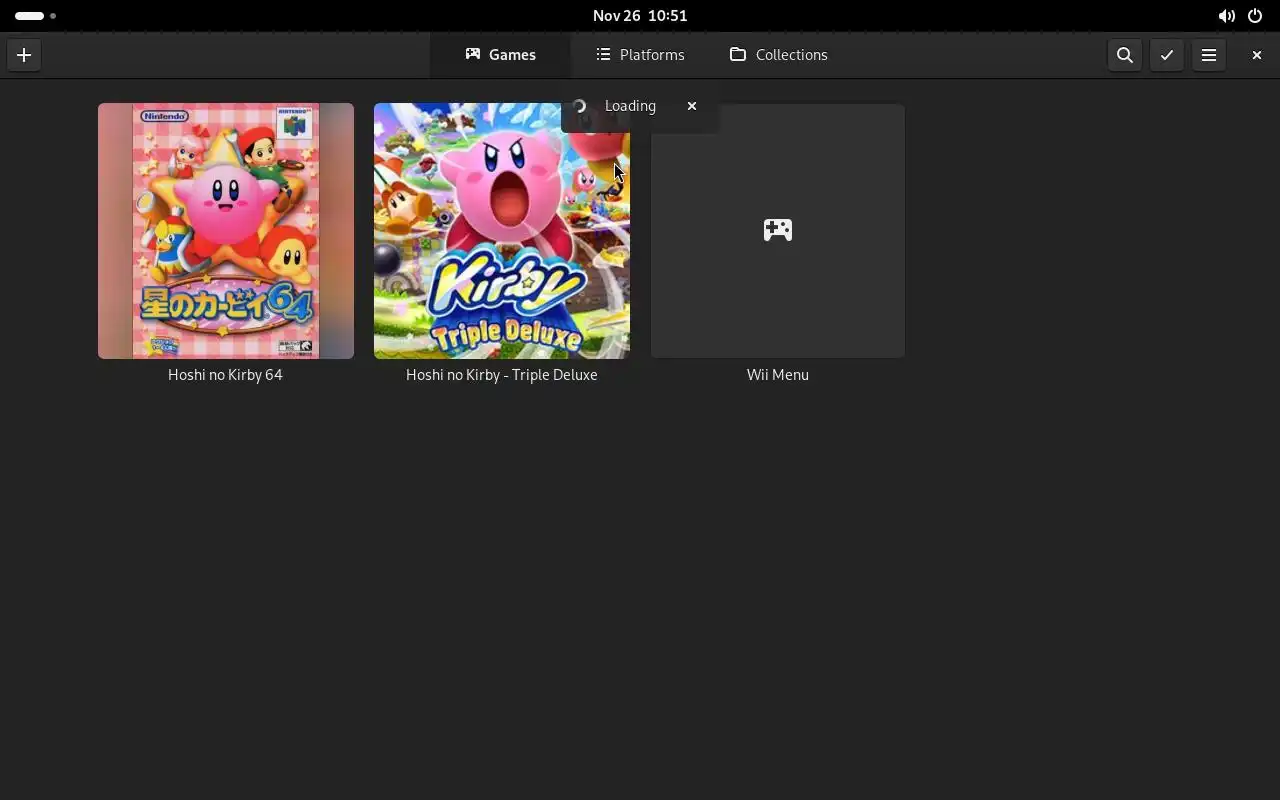Switch to the Collections tab
Screen dimensions: 1280x800
[779, 55]
